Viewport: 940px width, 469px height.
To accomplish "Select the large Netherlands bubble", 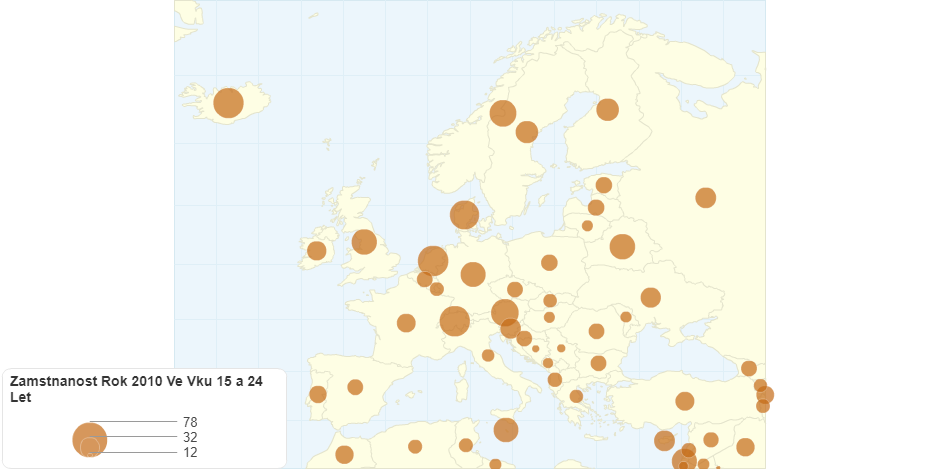I will (433, 261).
